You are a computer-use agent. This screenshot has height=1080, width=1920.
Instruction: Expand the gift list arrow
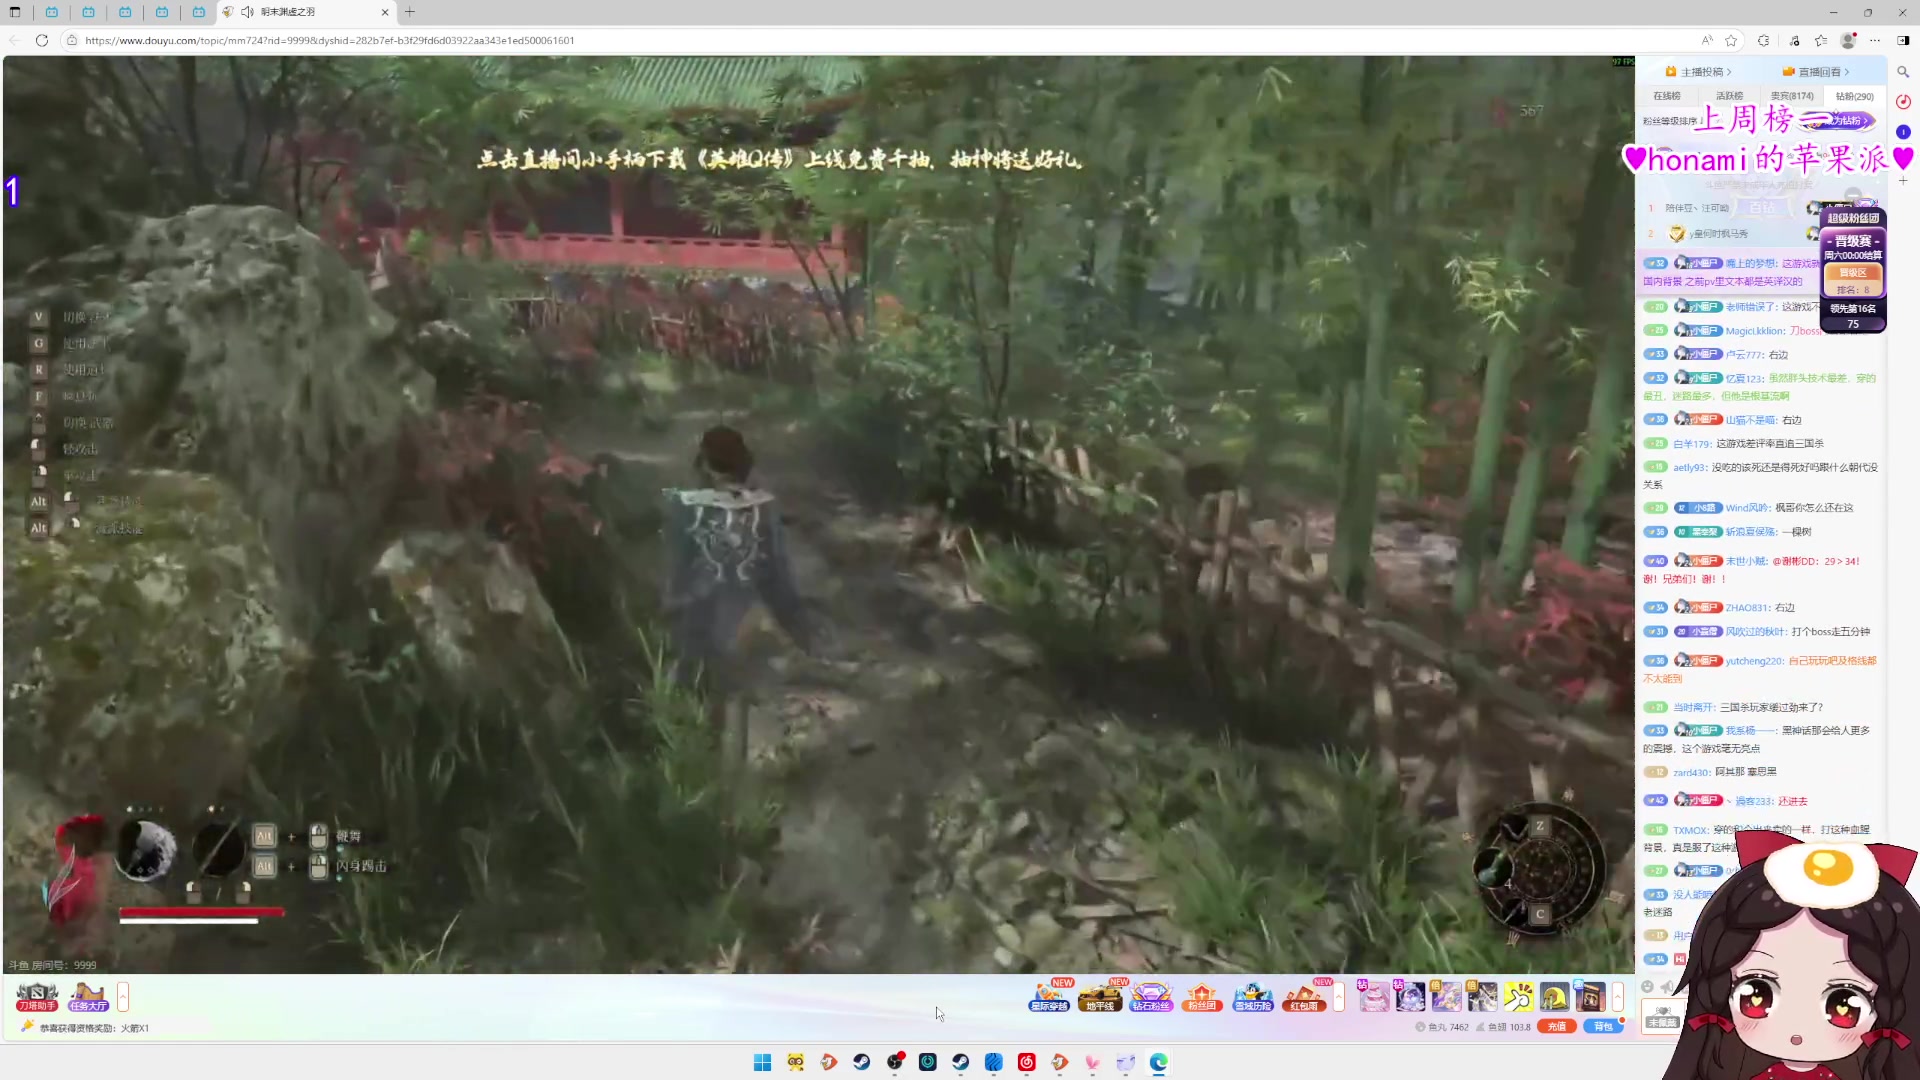pyautogui.click(x=1617, y=996)
